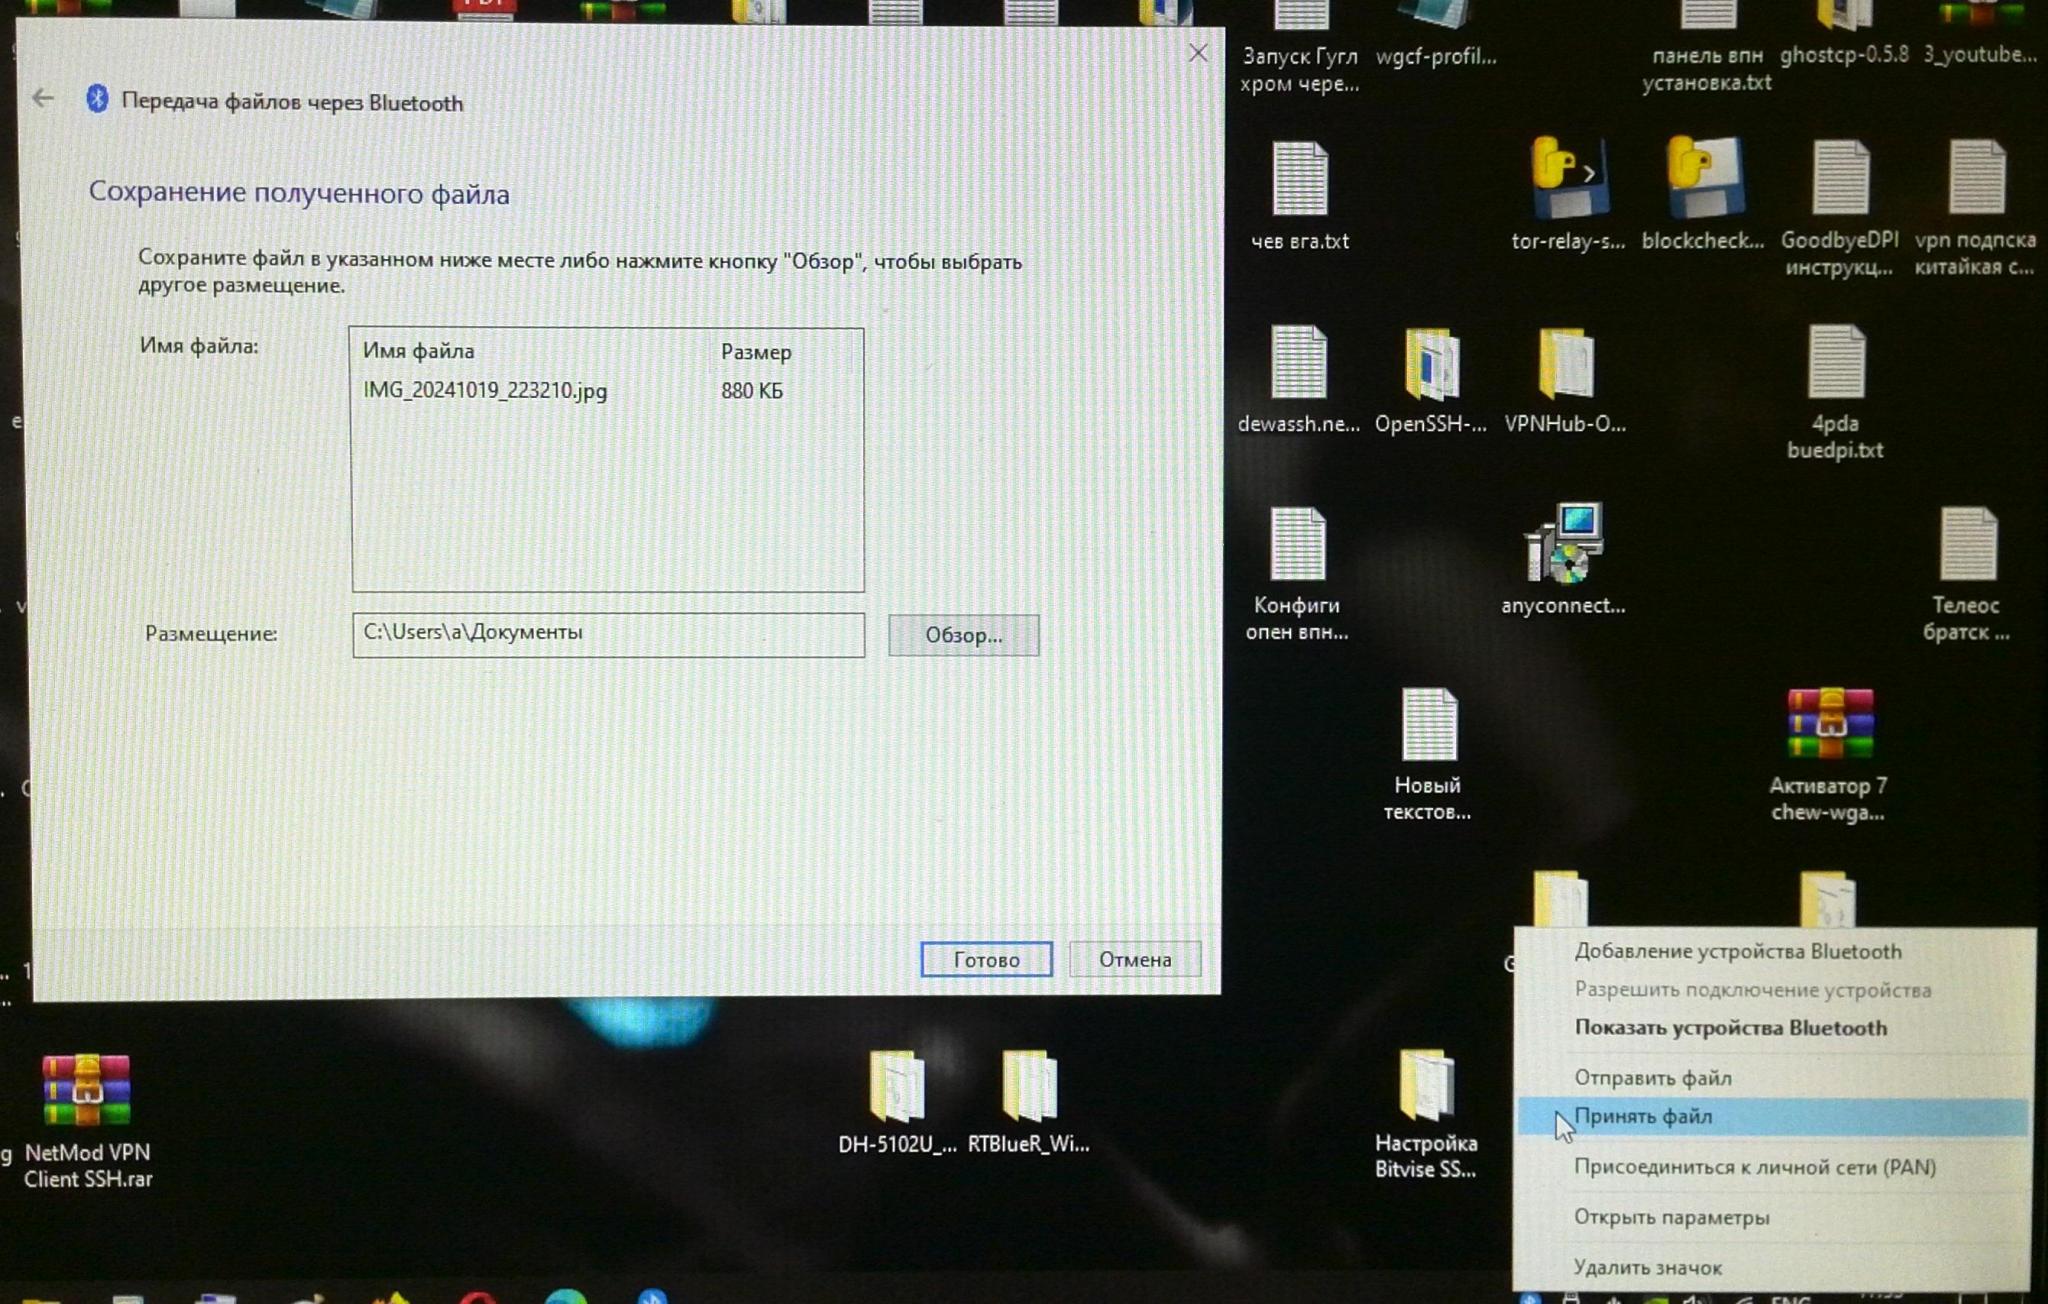This screenshot has height=1304, width=2048.
Task: Open NetMod VPN Client SSH.rar archive
Action: 87,1092
